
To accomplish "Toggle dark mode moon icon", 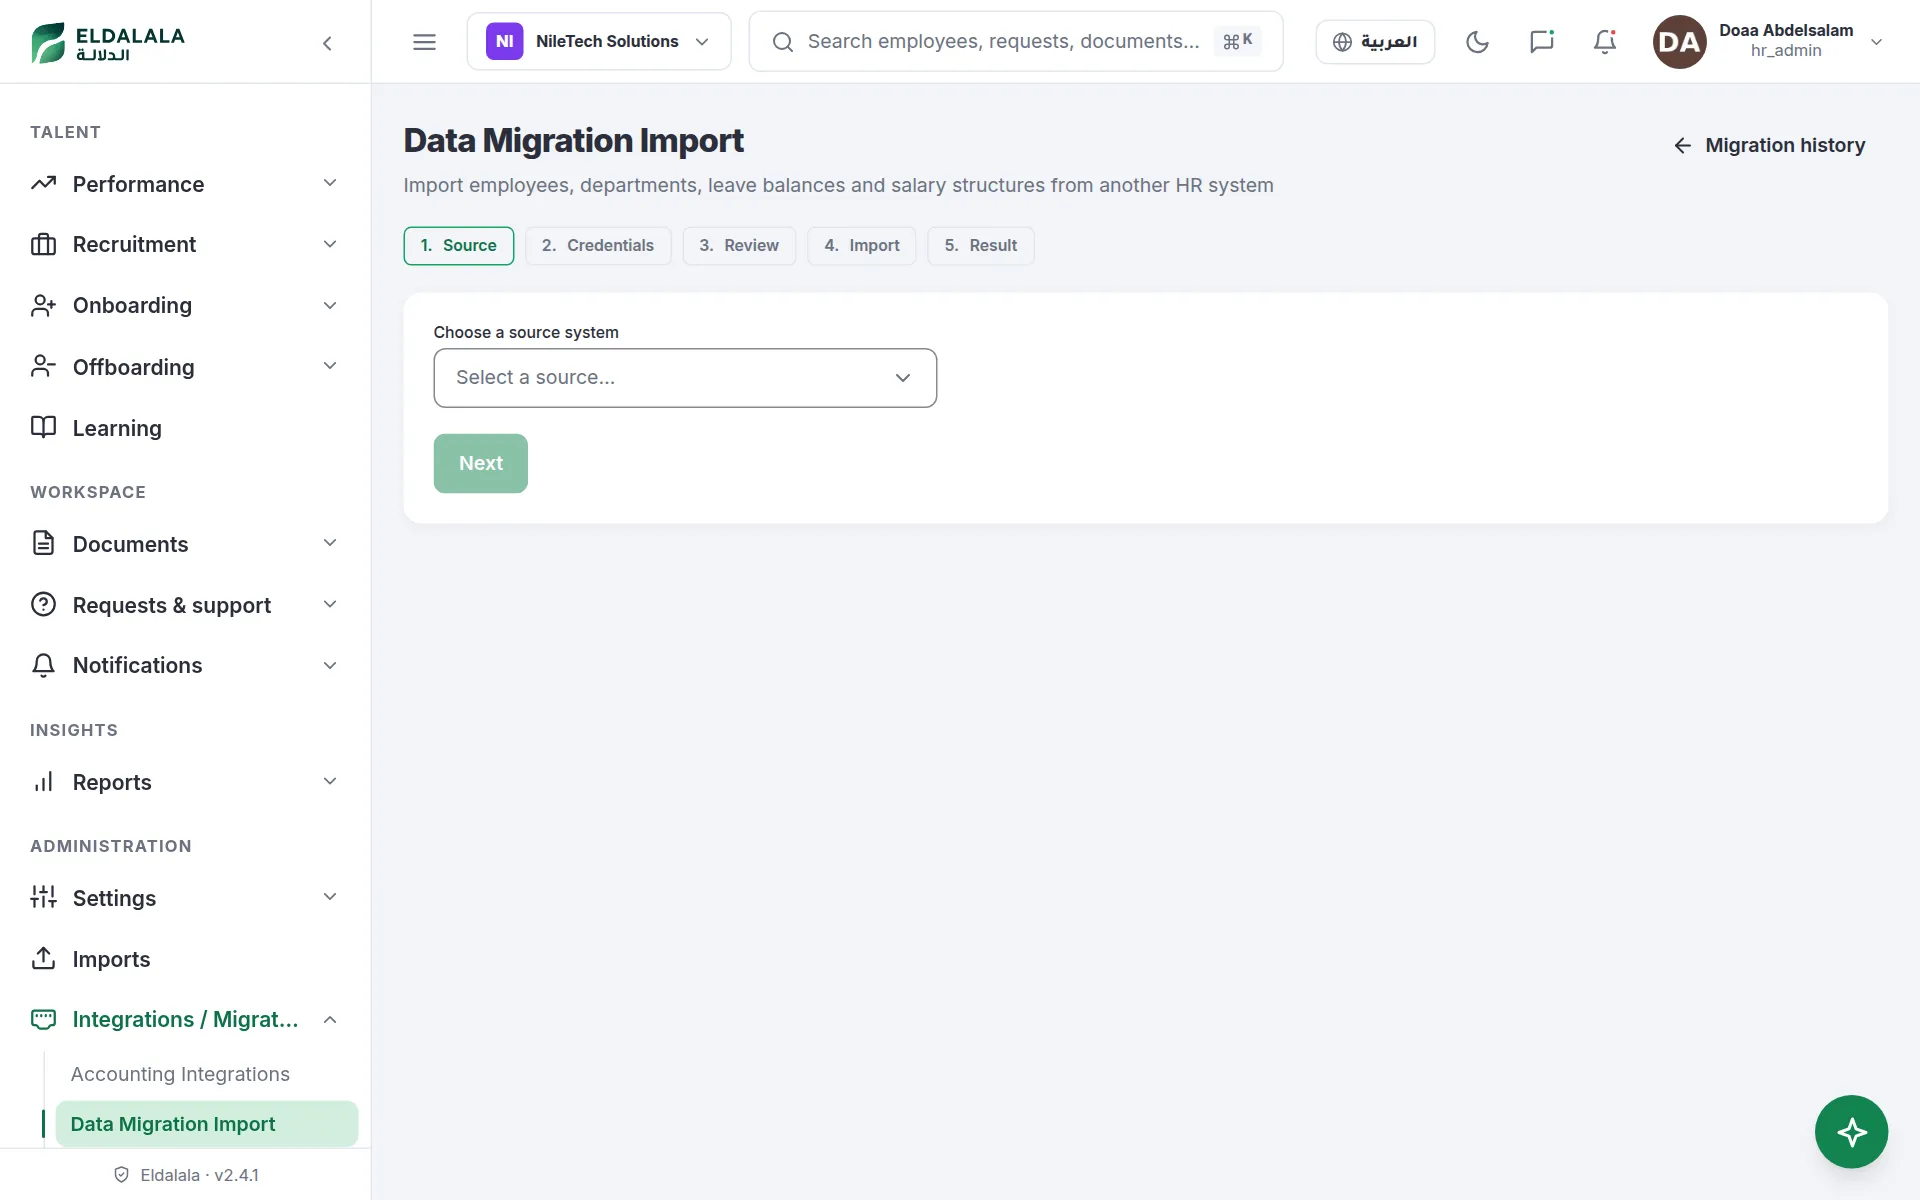I will tap(1477, 42).
